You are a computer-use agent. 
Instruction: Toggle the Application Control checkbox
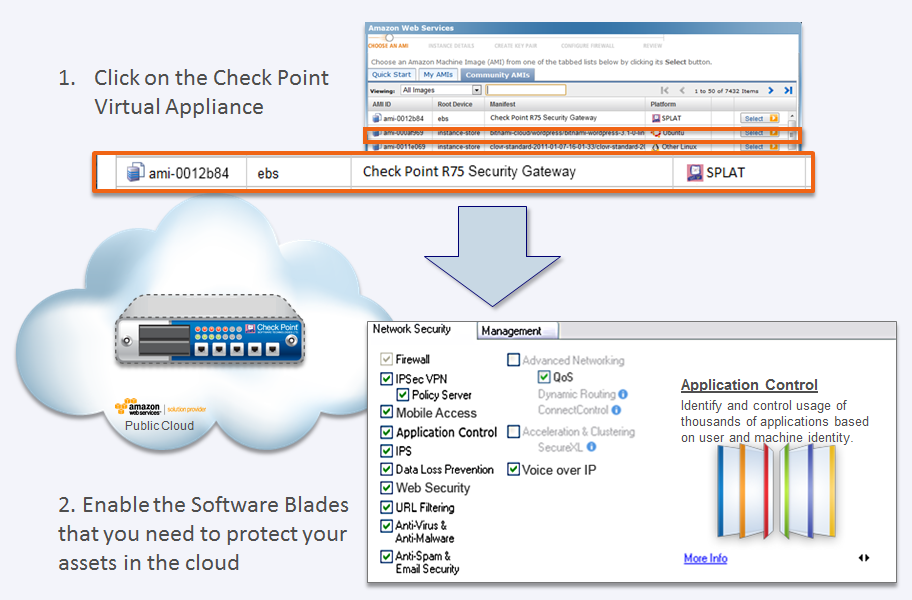click(386, 432)
